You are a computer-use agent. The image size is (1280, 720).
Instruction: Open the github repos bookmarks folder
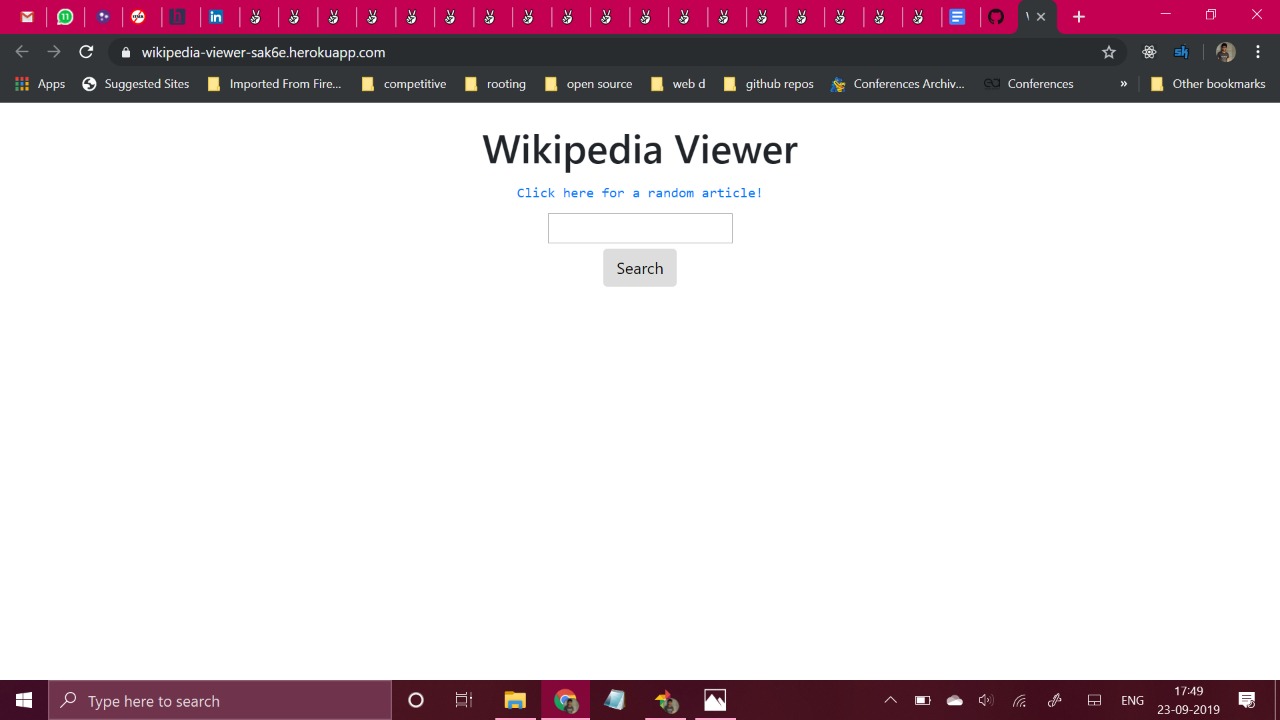[x=768, y=84]
